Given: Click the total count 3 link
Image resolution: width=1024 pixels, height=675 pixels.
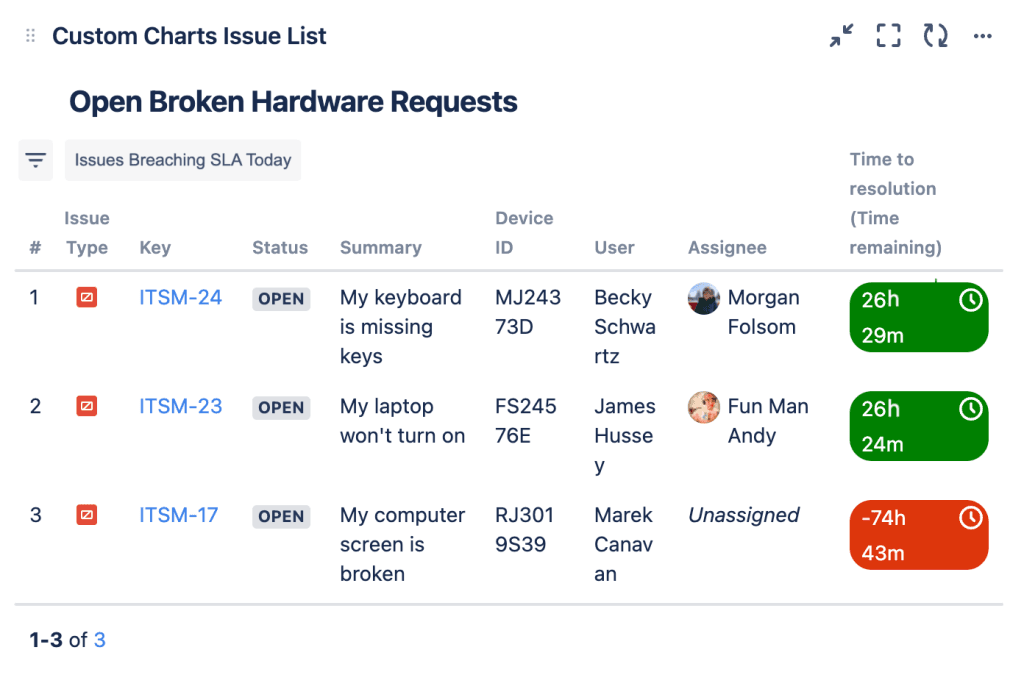Looking at the screenshot, I should click(x=100, y=640).
